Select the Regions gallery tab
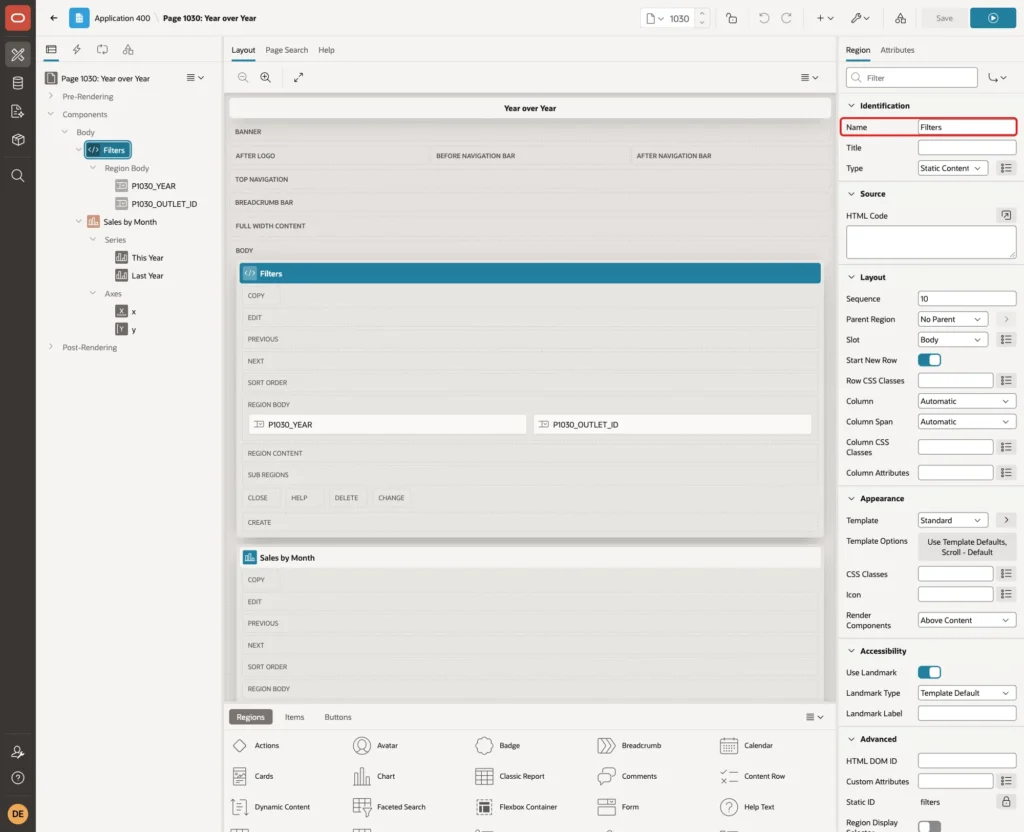Image resolution: width=1024 pixels, height=832 pixels. coord(251,717)
